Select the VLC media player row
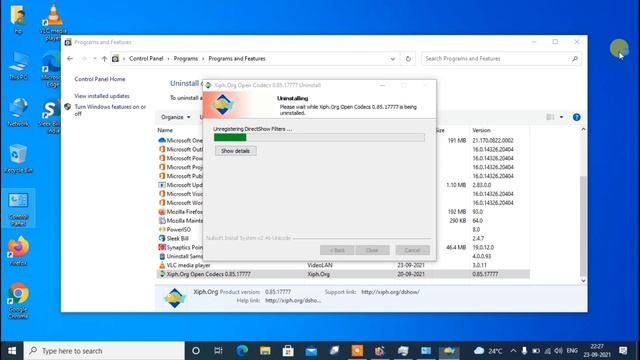This screenshot has height=360, width=640. click(343, 265)
